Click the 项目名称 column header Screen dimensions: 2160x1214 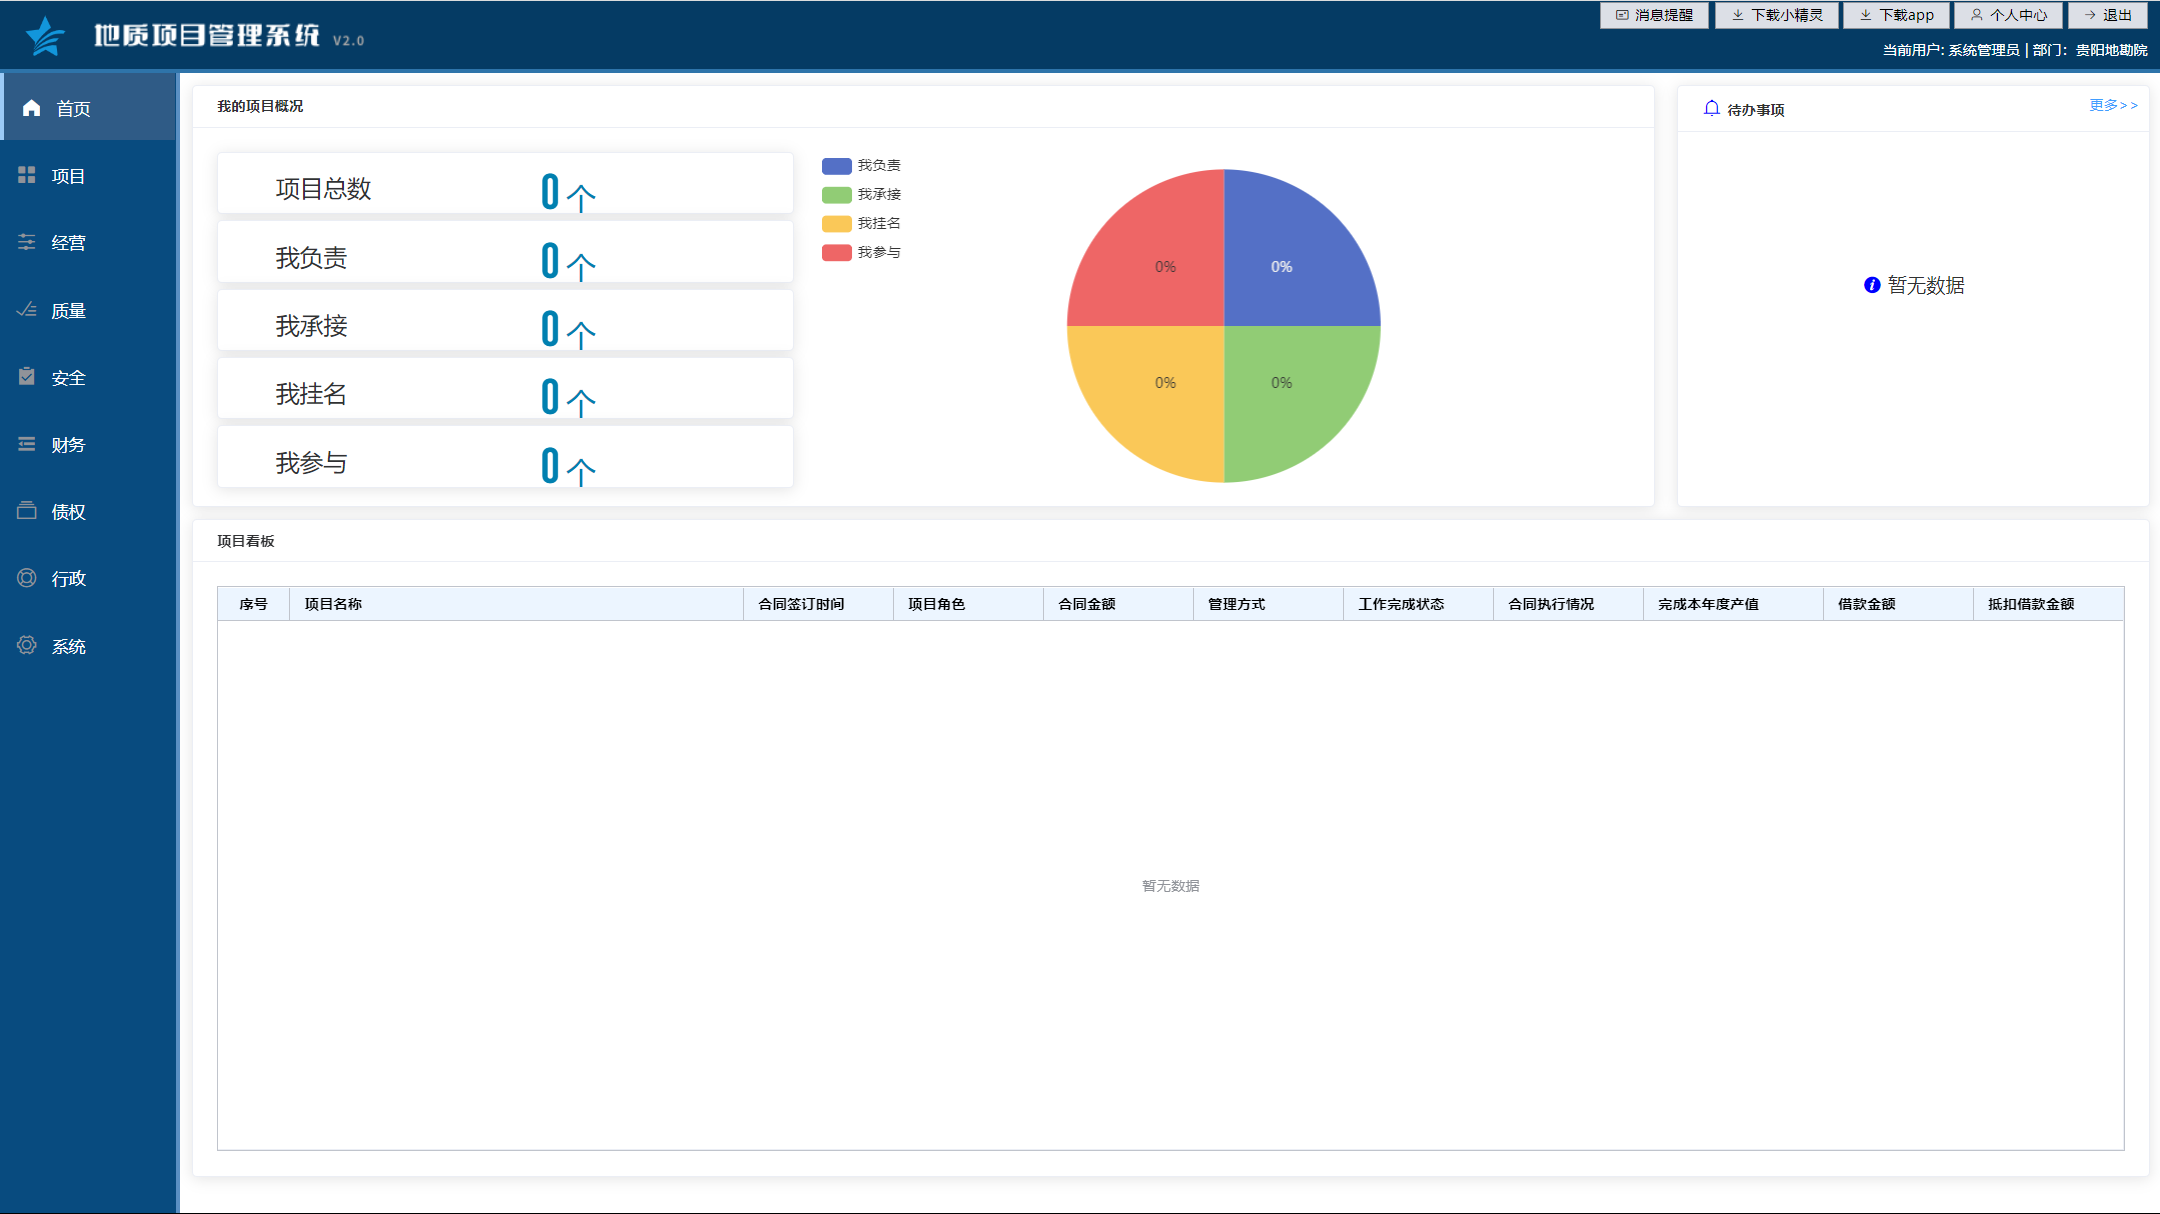333,604
